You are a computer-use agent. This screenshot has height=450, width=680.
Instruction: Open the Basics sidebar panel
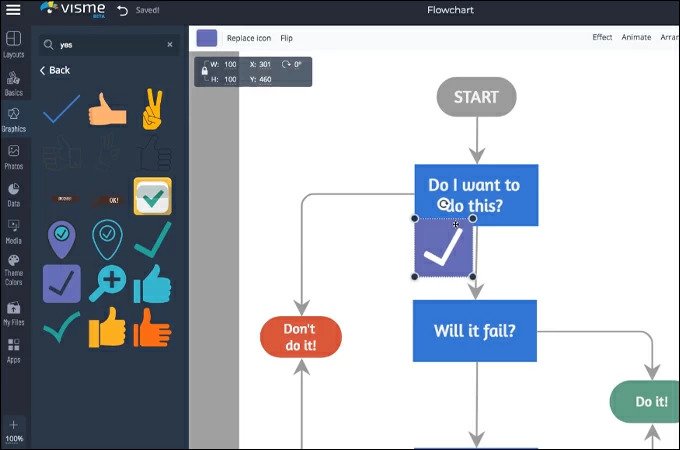point(14,82)
